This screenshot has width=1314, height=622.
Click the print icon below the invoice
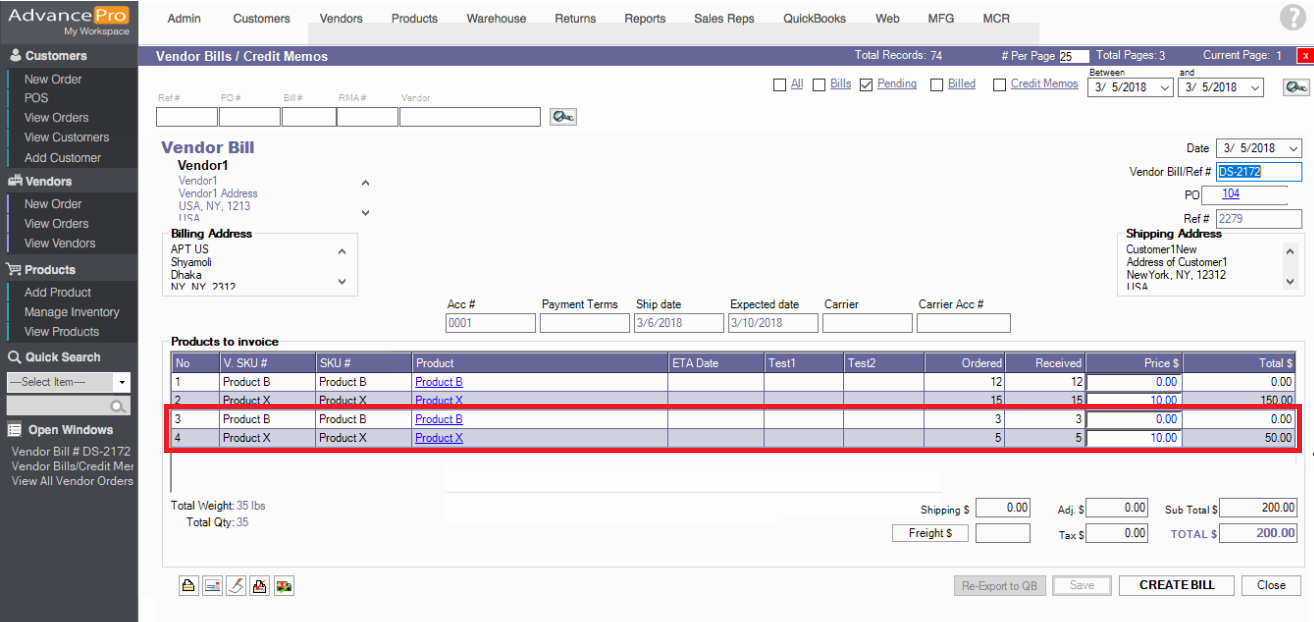188,586
